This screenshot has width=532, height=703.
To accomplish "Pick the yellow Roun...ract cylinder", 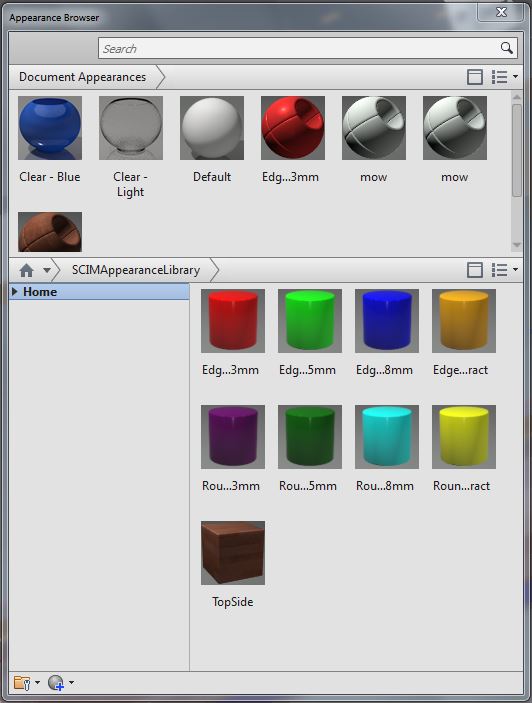I will click(x=464, y=437).
